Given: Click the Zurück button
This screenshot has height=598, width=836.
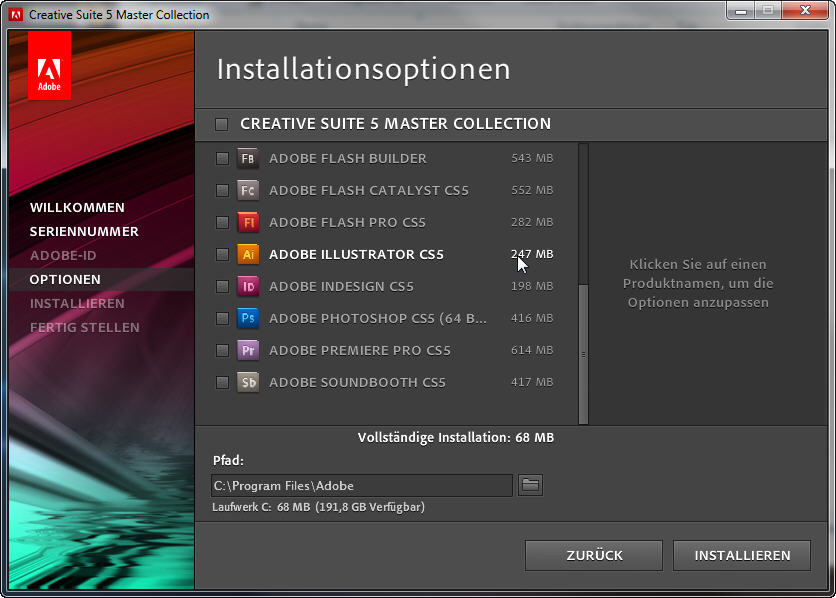Looking at the screenshot, I should coord(594,555).
